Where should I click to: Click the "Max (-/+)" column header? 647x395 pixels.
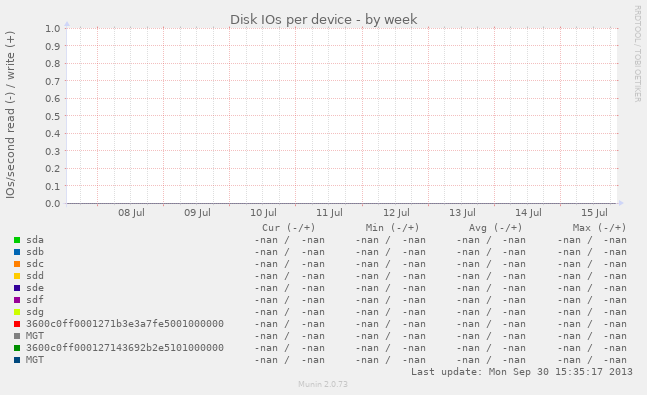599,228
